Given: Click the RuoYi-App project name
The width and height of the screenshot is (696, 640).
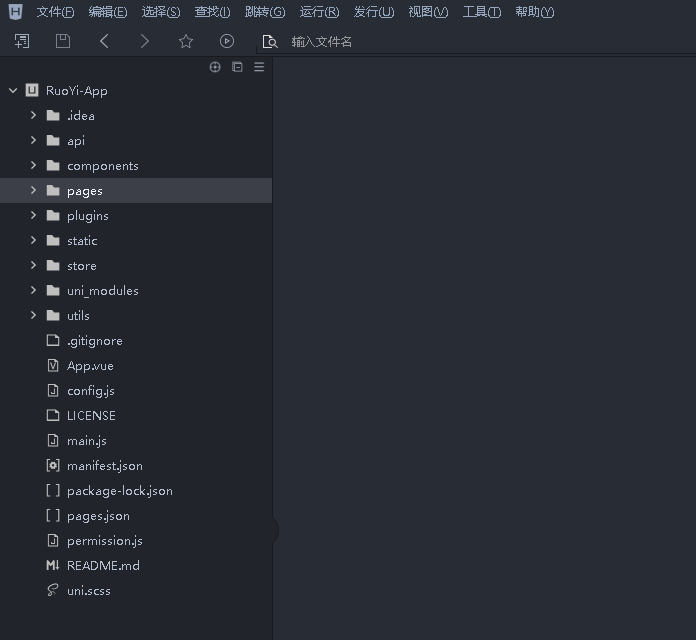Looking at the screenshot, I should click(x=76, y=91).
